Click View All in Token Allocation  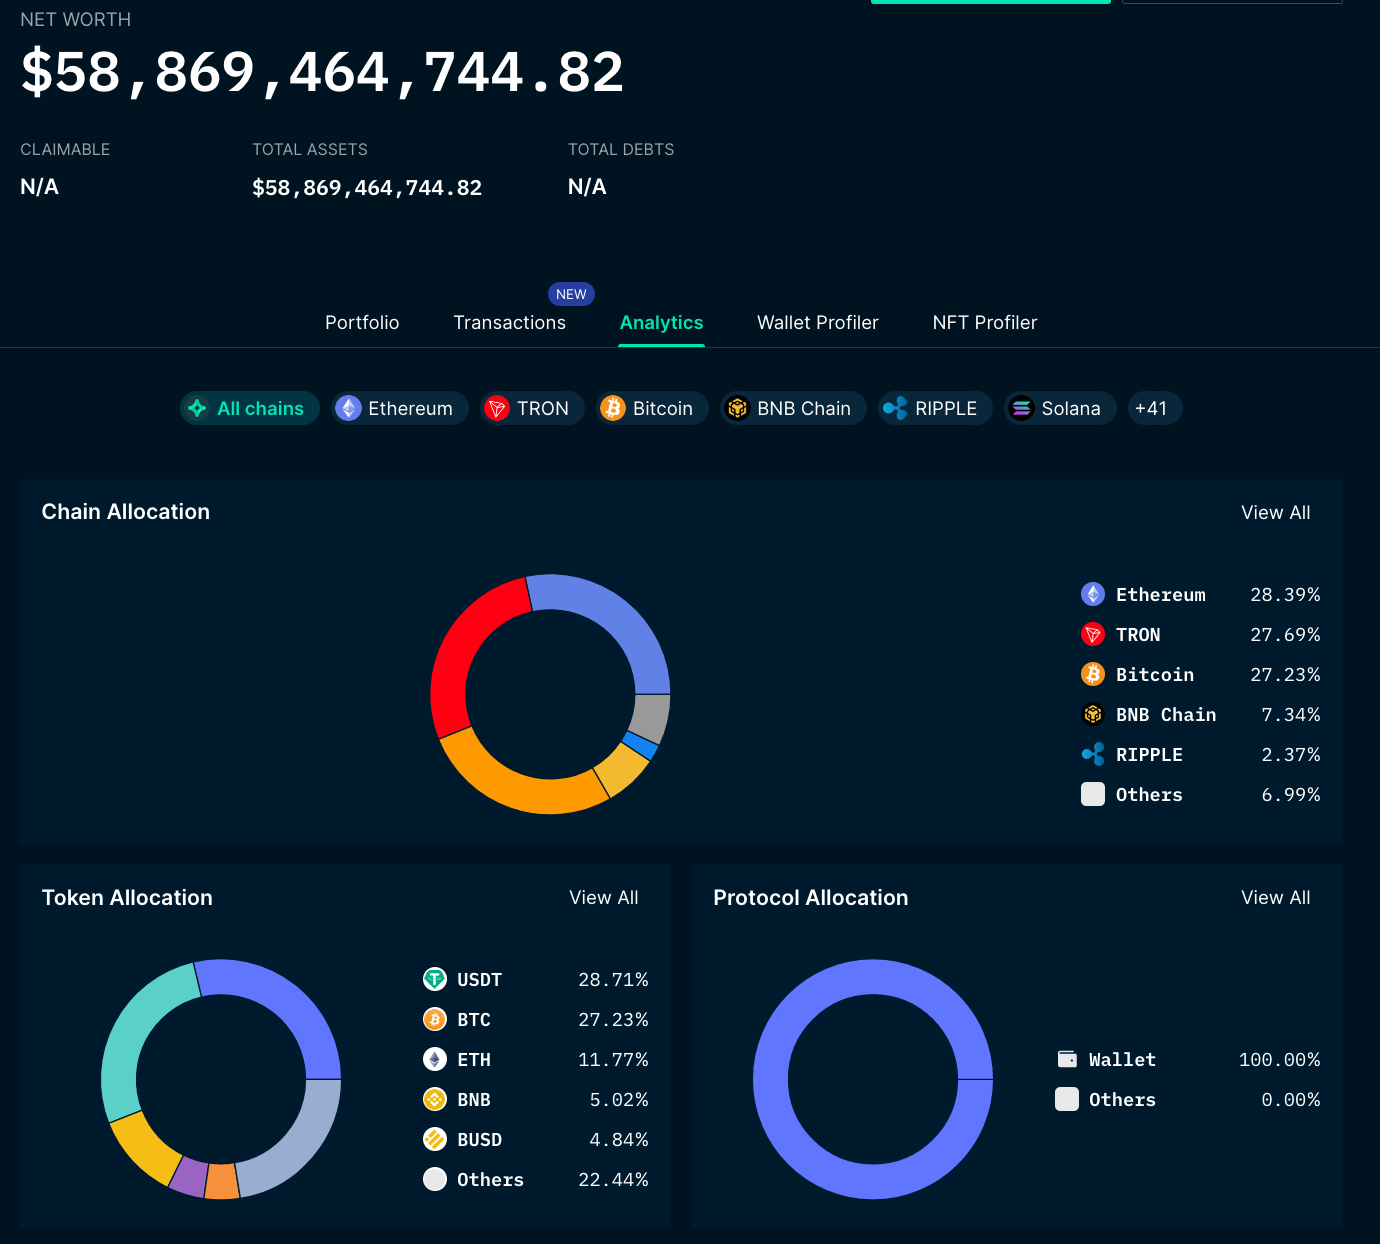604,897
